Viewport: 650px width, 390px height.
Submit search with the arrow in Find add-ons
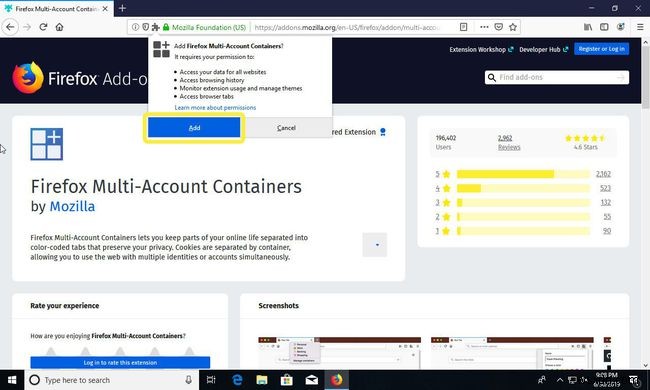tap(621, 78)
